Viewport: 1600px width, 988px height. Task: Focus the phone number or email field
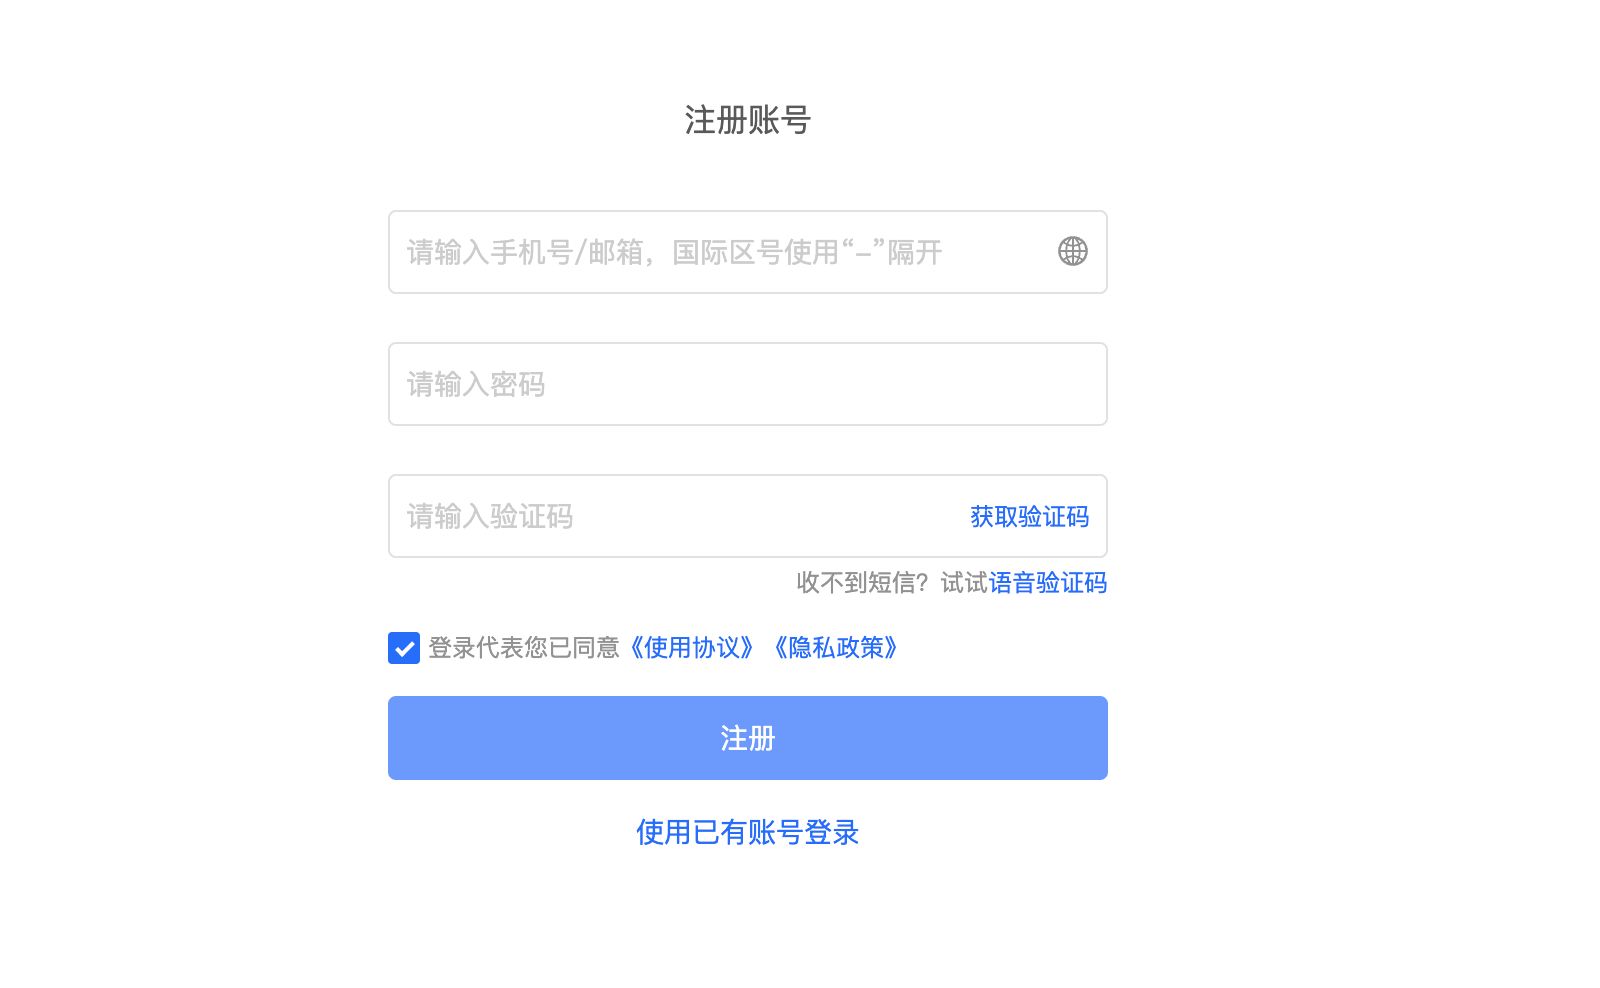click(x=747, y=252)
